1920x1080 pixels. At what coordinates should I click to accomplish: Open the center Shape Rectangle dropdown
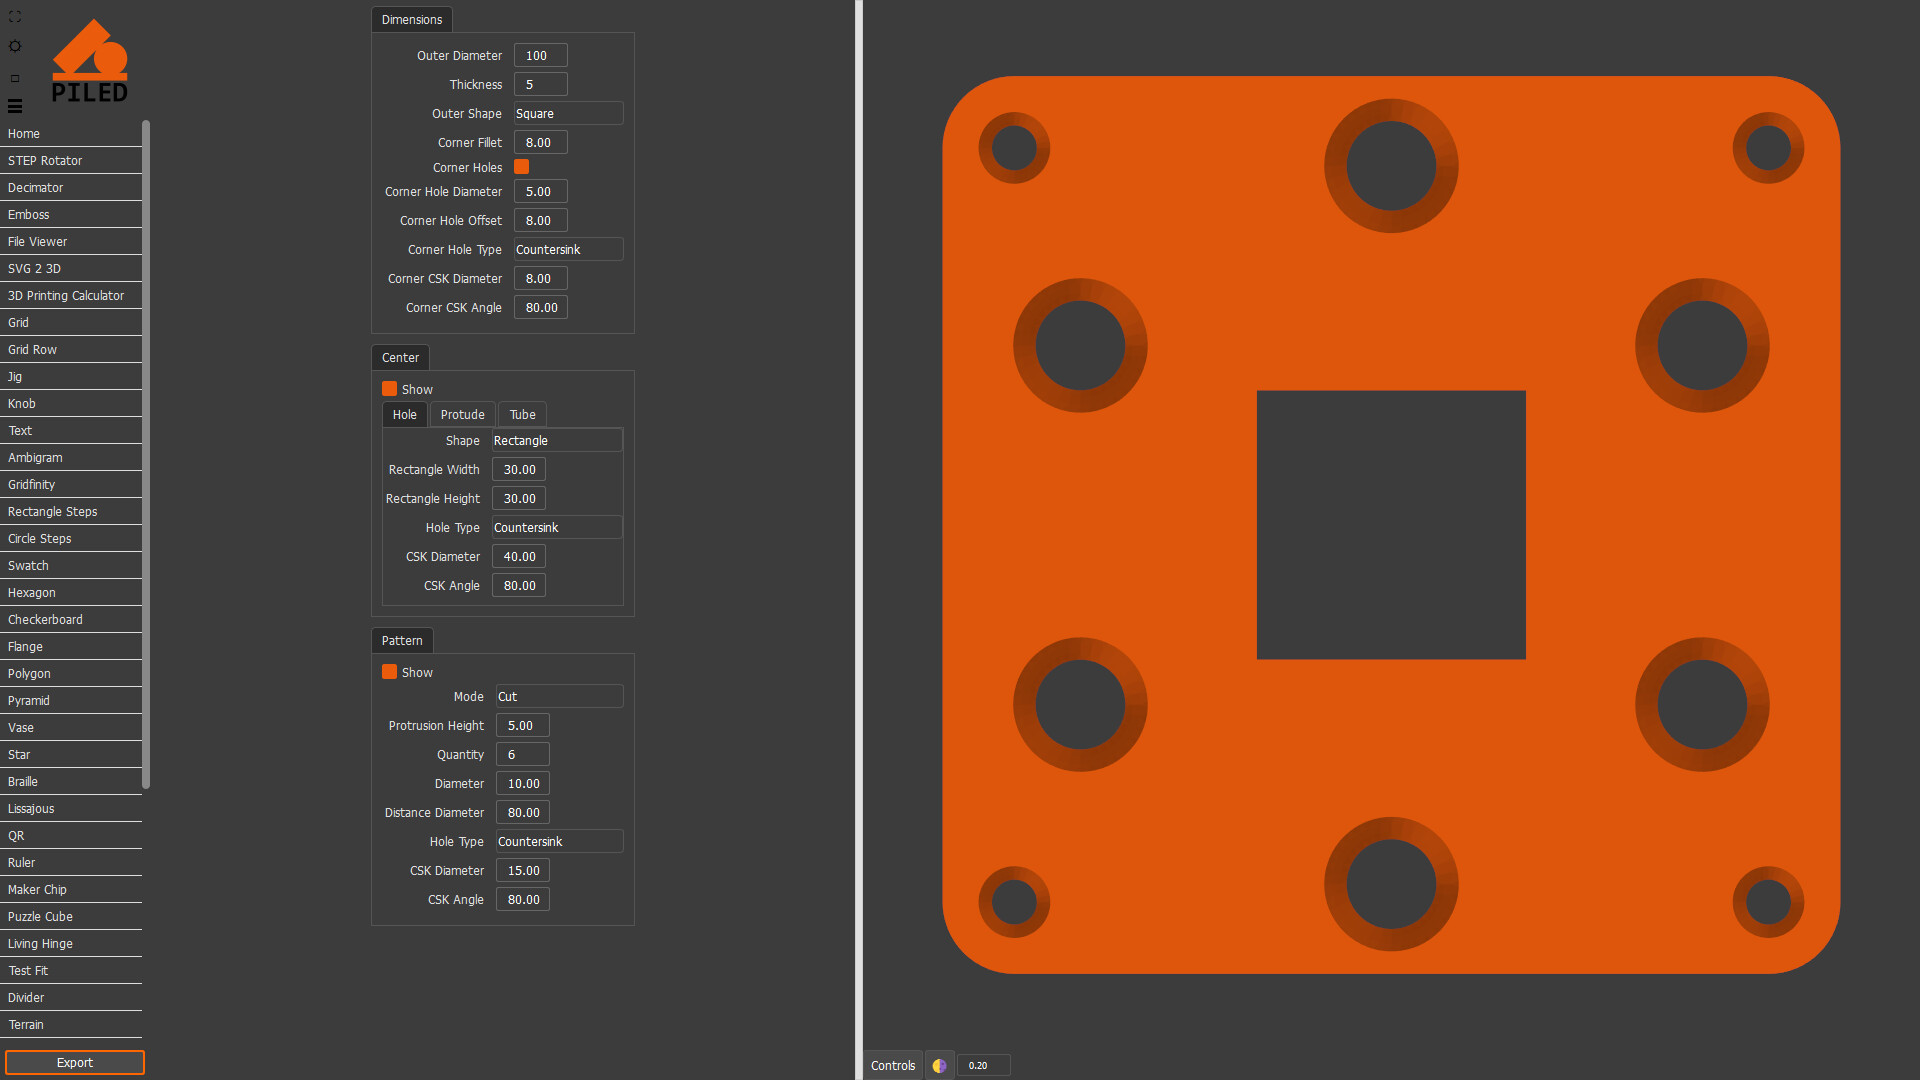(556, 441)
